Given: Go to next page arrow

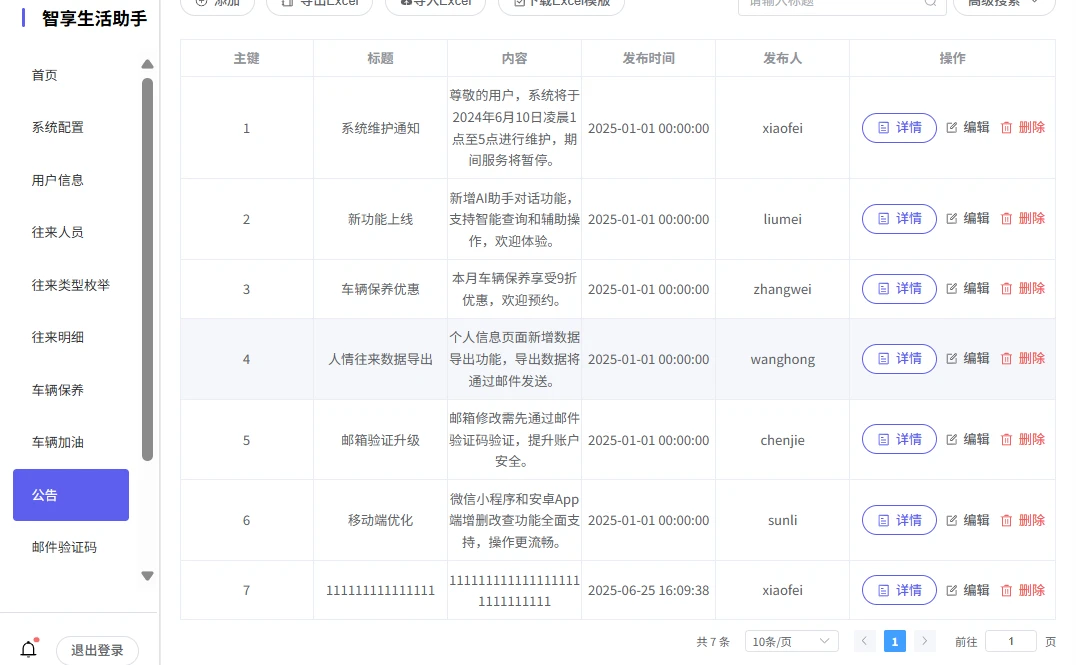Looking at the screenshot, I should pyautogui.click(x=924, y=641).
